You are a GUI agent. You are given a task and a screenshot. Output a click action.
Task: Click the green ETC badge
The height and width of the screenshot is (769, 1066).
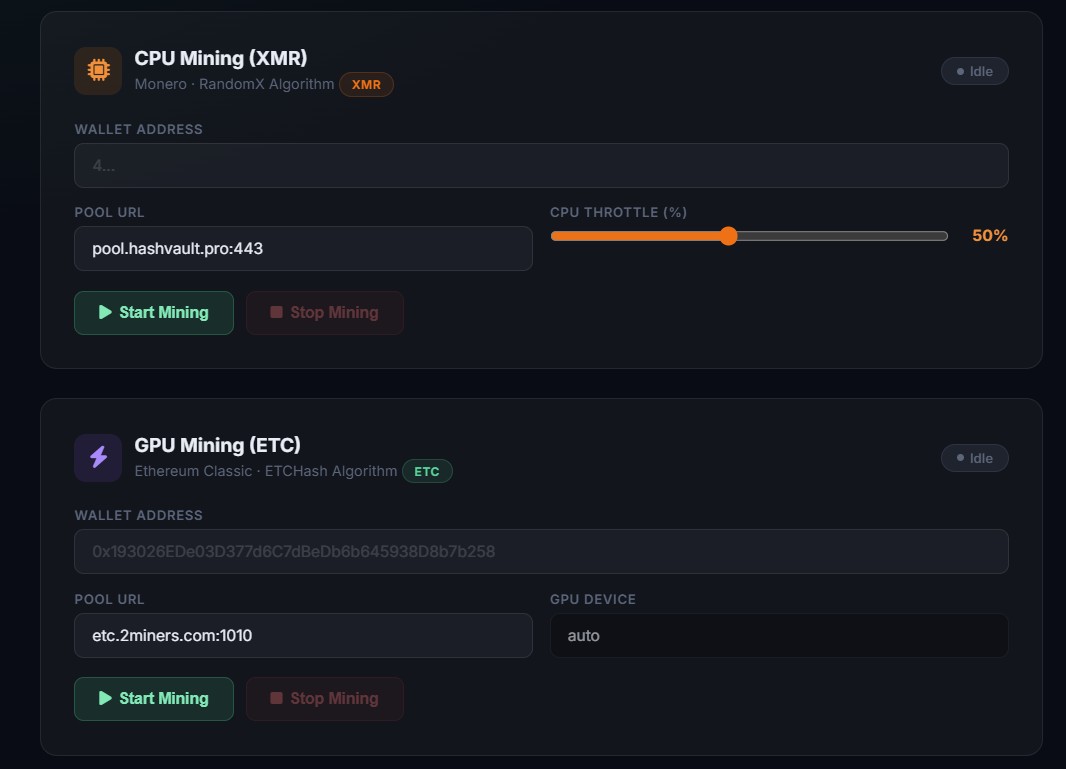point(427,471)
